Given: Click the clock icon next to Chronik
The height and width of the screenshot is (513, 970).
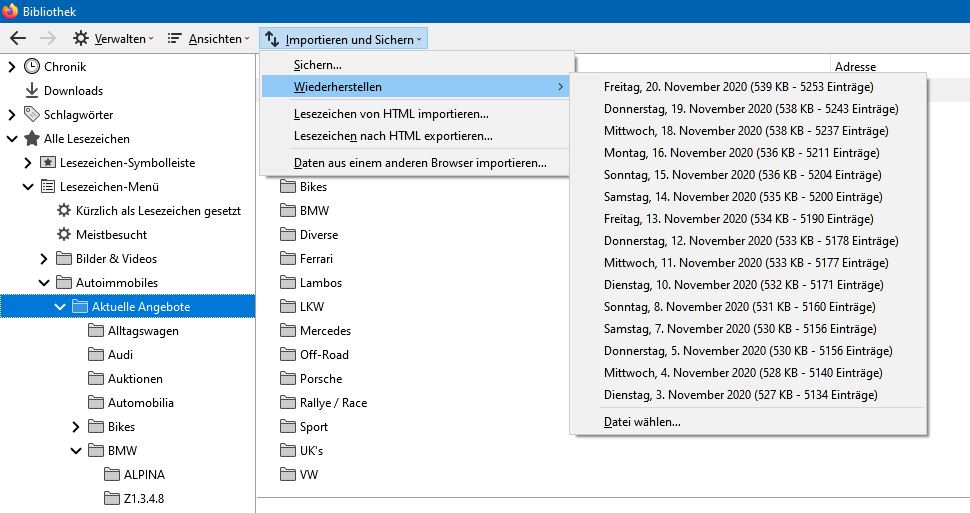Looking at the screenshot, I should point(32,67).
